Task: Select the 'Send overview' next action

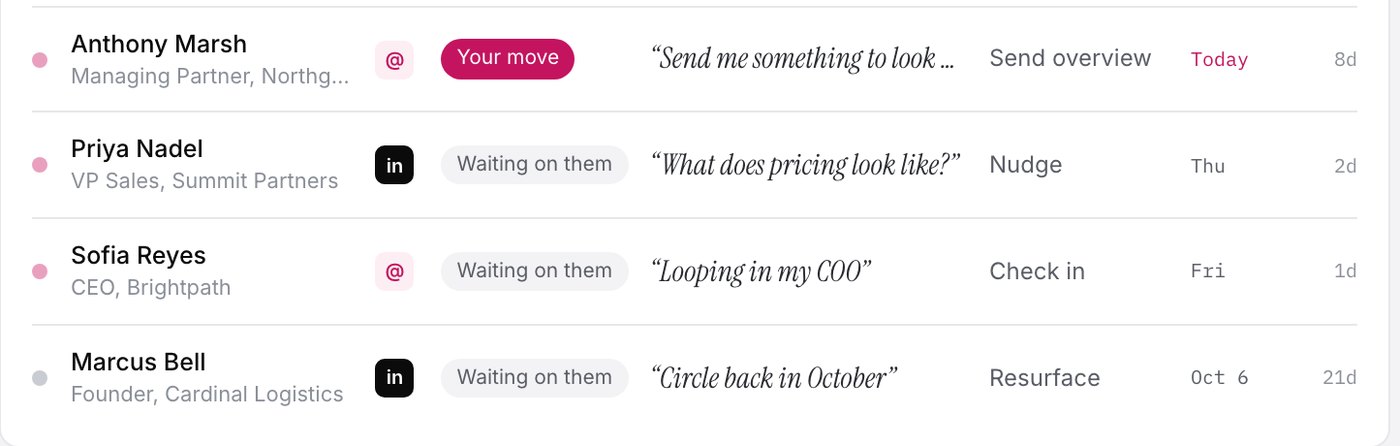Action: [x=1070, y=59]
